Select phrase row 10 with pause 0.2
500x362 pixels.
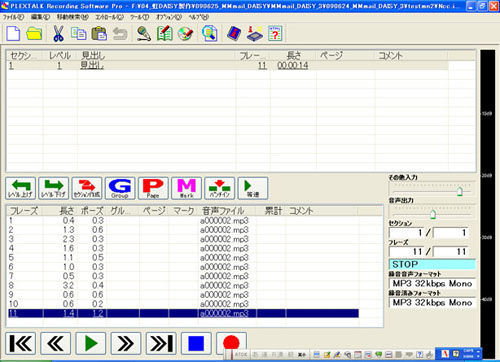click(x=183, y=304)
